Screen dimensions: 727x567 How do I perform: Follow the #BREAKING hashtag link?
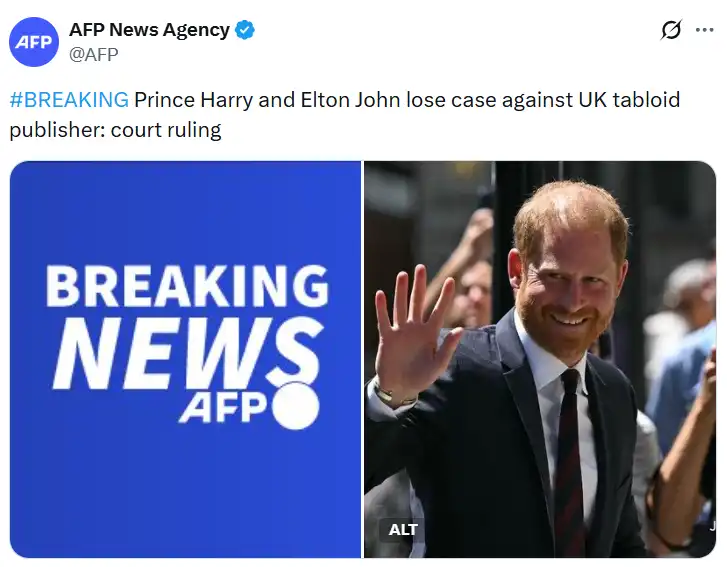tap(69, 100)
